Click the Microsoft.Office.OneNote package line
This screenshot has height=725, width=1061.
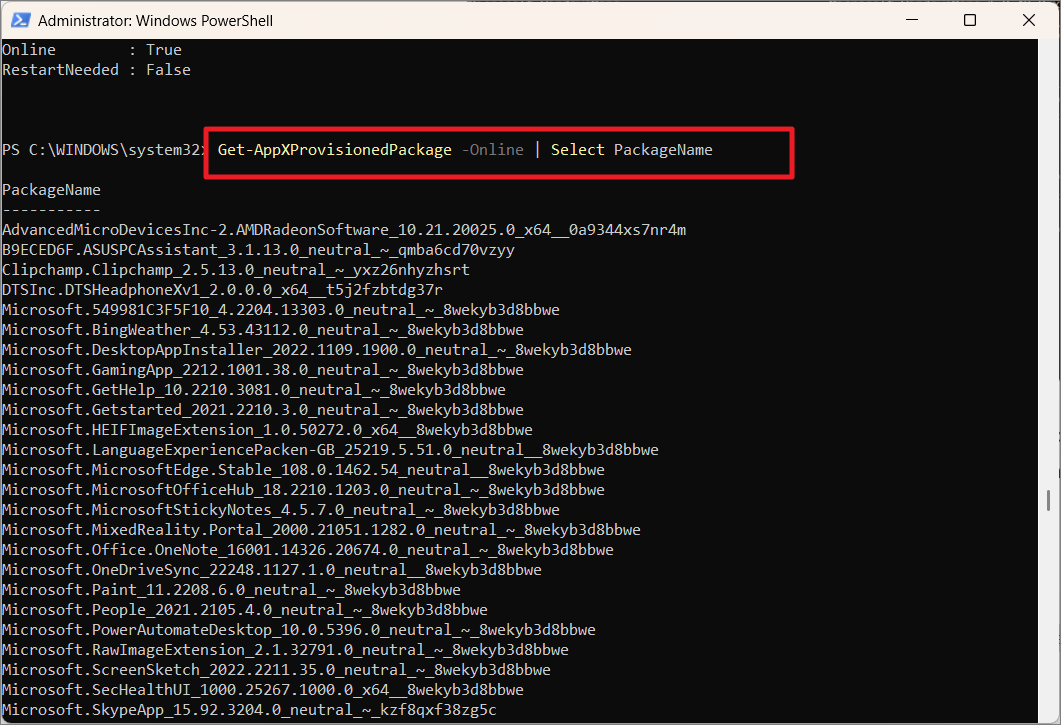click(x=308, y=550)
